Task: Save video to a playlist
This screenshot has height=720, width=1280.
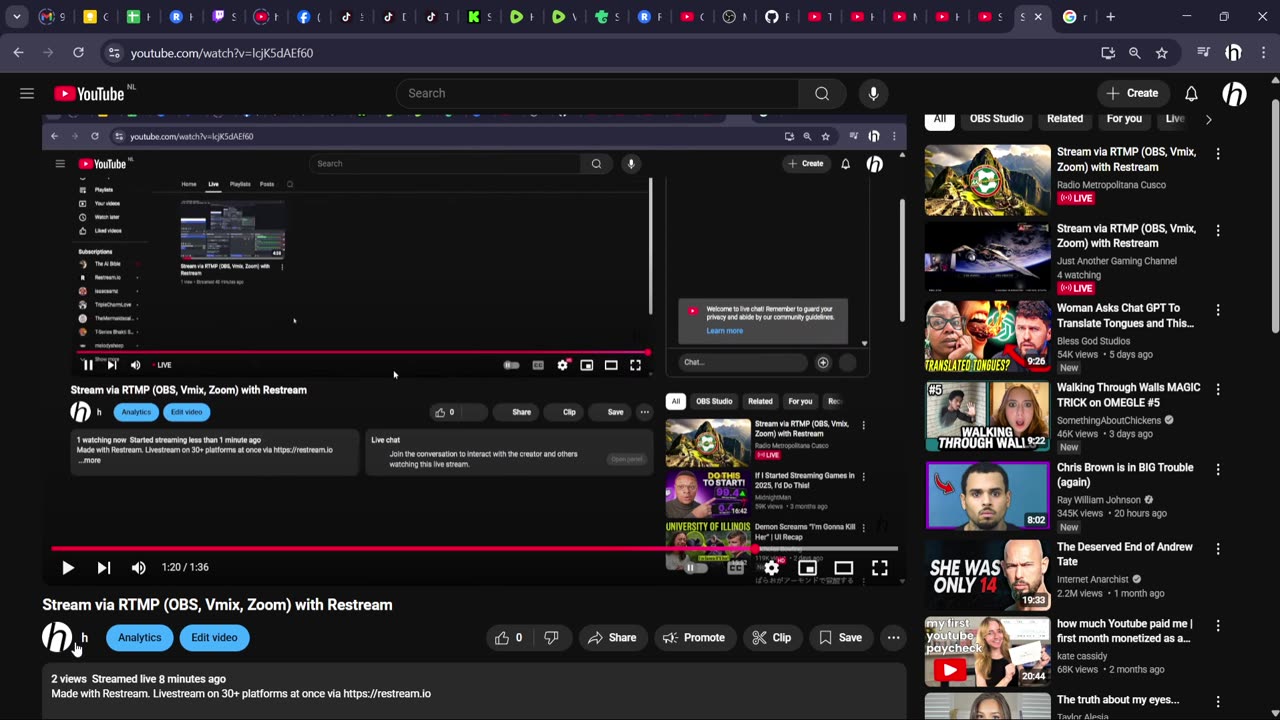Action: 840,637
